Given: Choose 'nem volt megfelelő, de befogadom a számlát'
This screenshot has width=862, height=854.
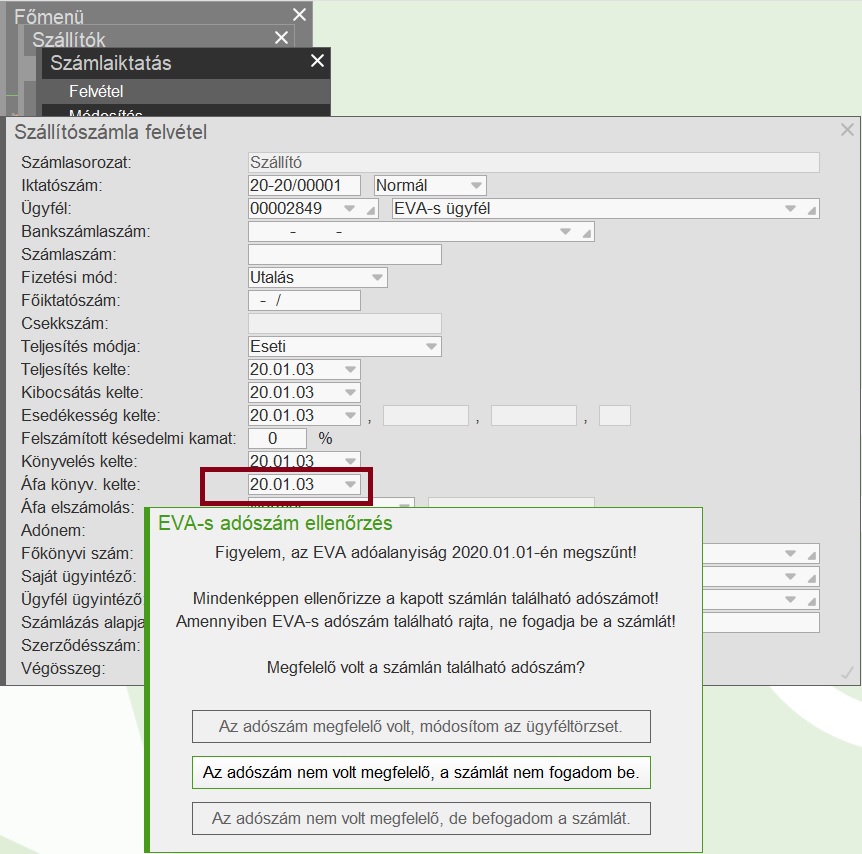Looking at the screenshot, I should pos(421,818).
